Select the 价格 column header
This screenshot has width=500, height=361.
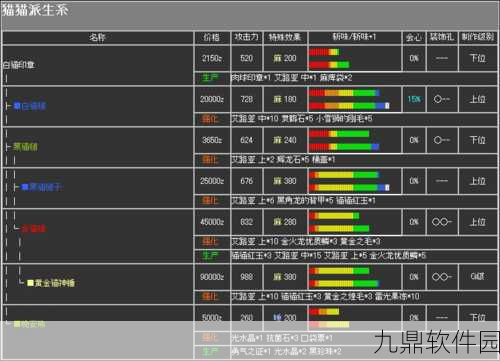(212, 37)
